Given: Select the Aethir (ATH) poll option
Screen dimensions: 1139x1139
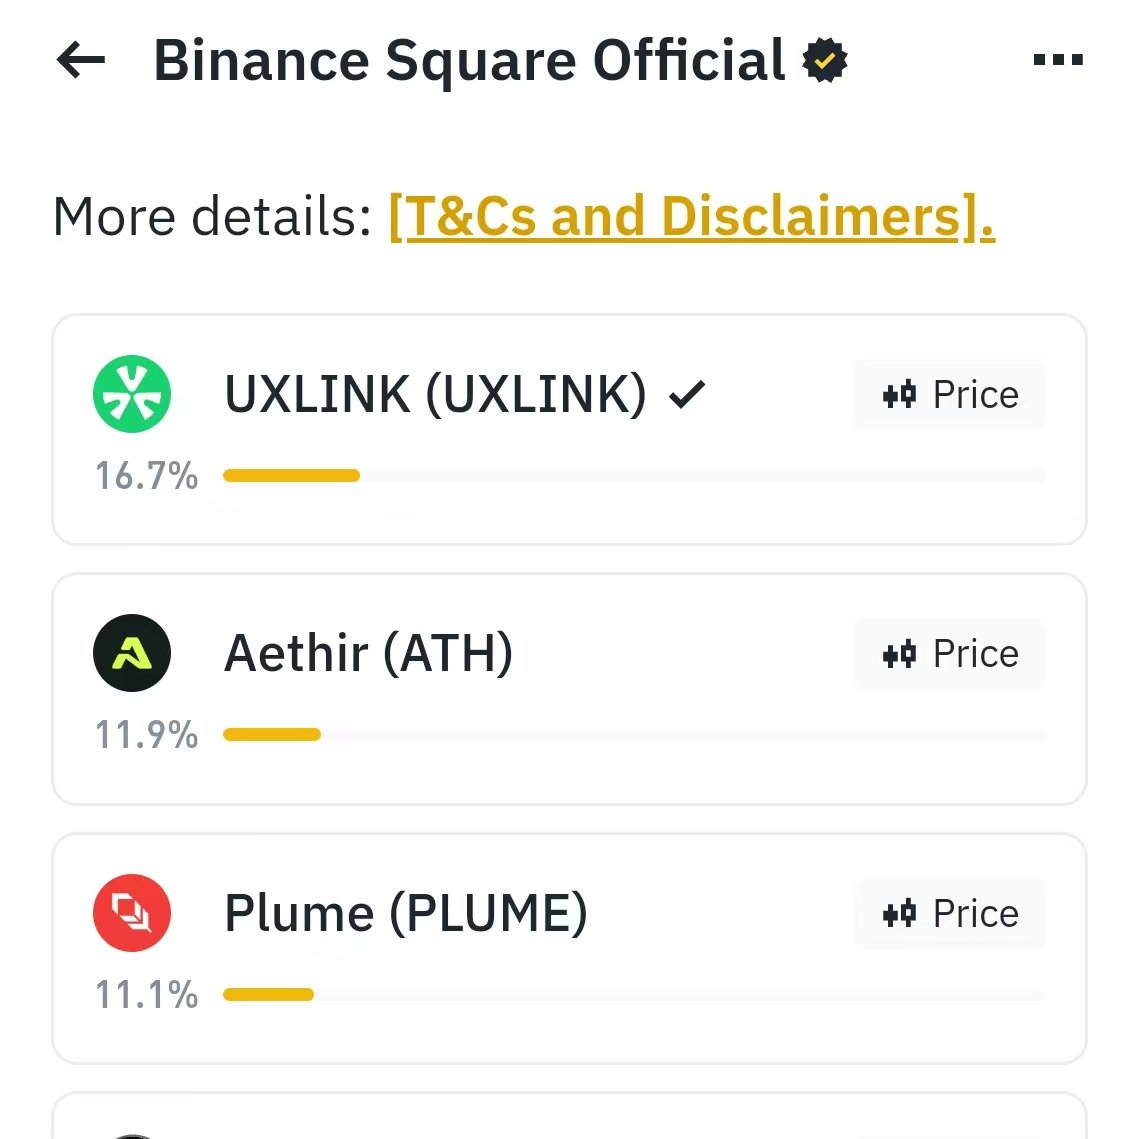Looking at the screenshot, I should click(x=570, y=689).
